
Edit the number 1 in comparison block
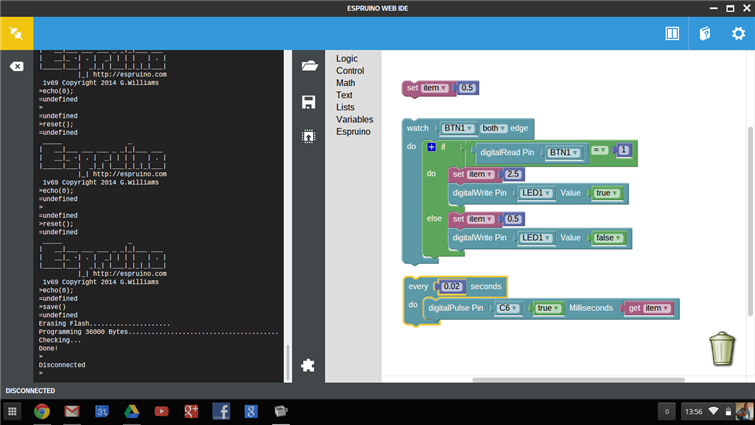(x=624, y=150)
